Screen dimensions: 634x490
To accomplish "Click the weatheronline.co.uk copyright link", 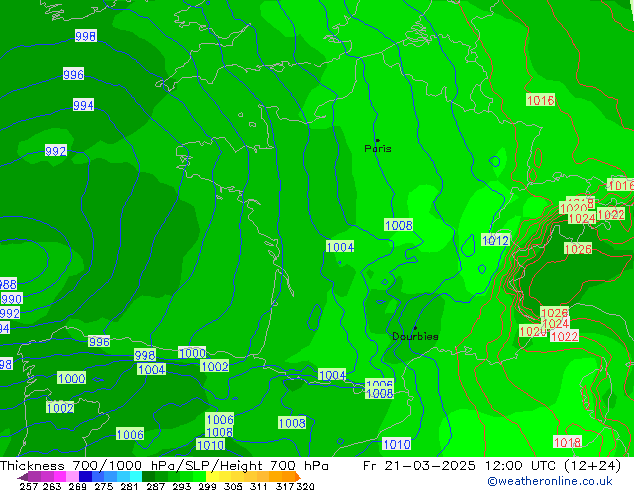I will [x=549, y=481].
